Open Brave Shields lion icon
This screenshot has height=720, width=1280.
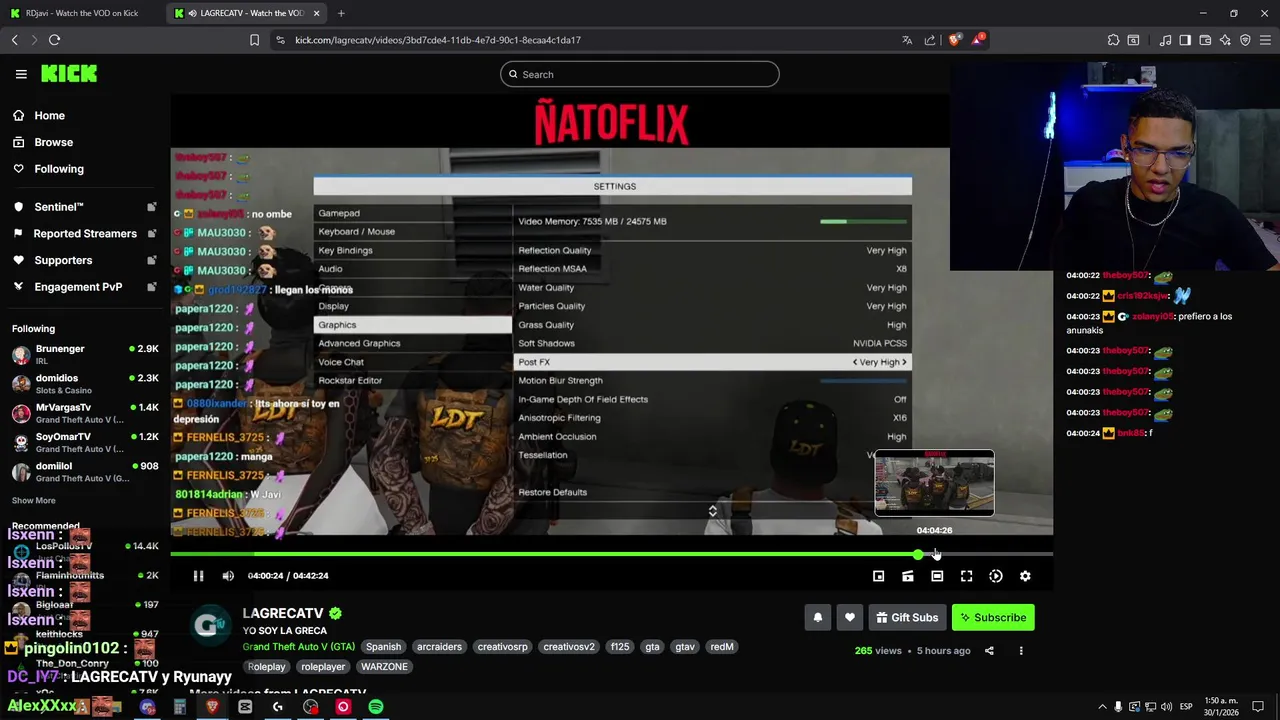954,40
